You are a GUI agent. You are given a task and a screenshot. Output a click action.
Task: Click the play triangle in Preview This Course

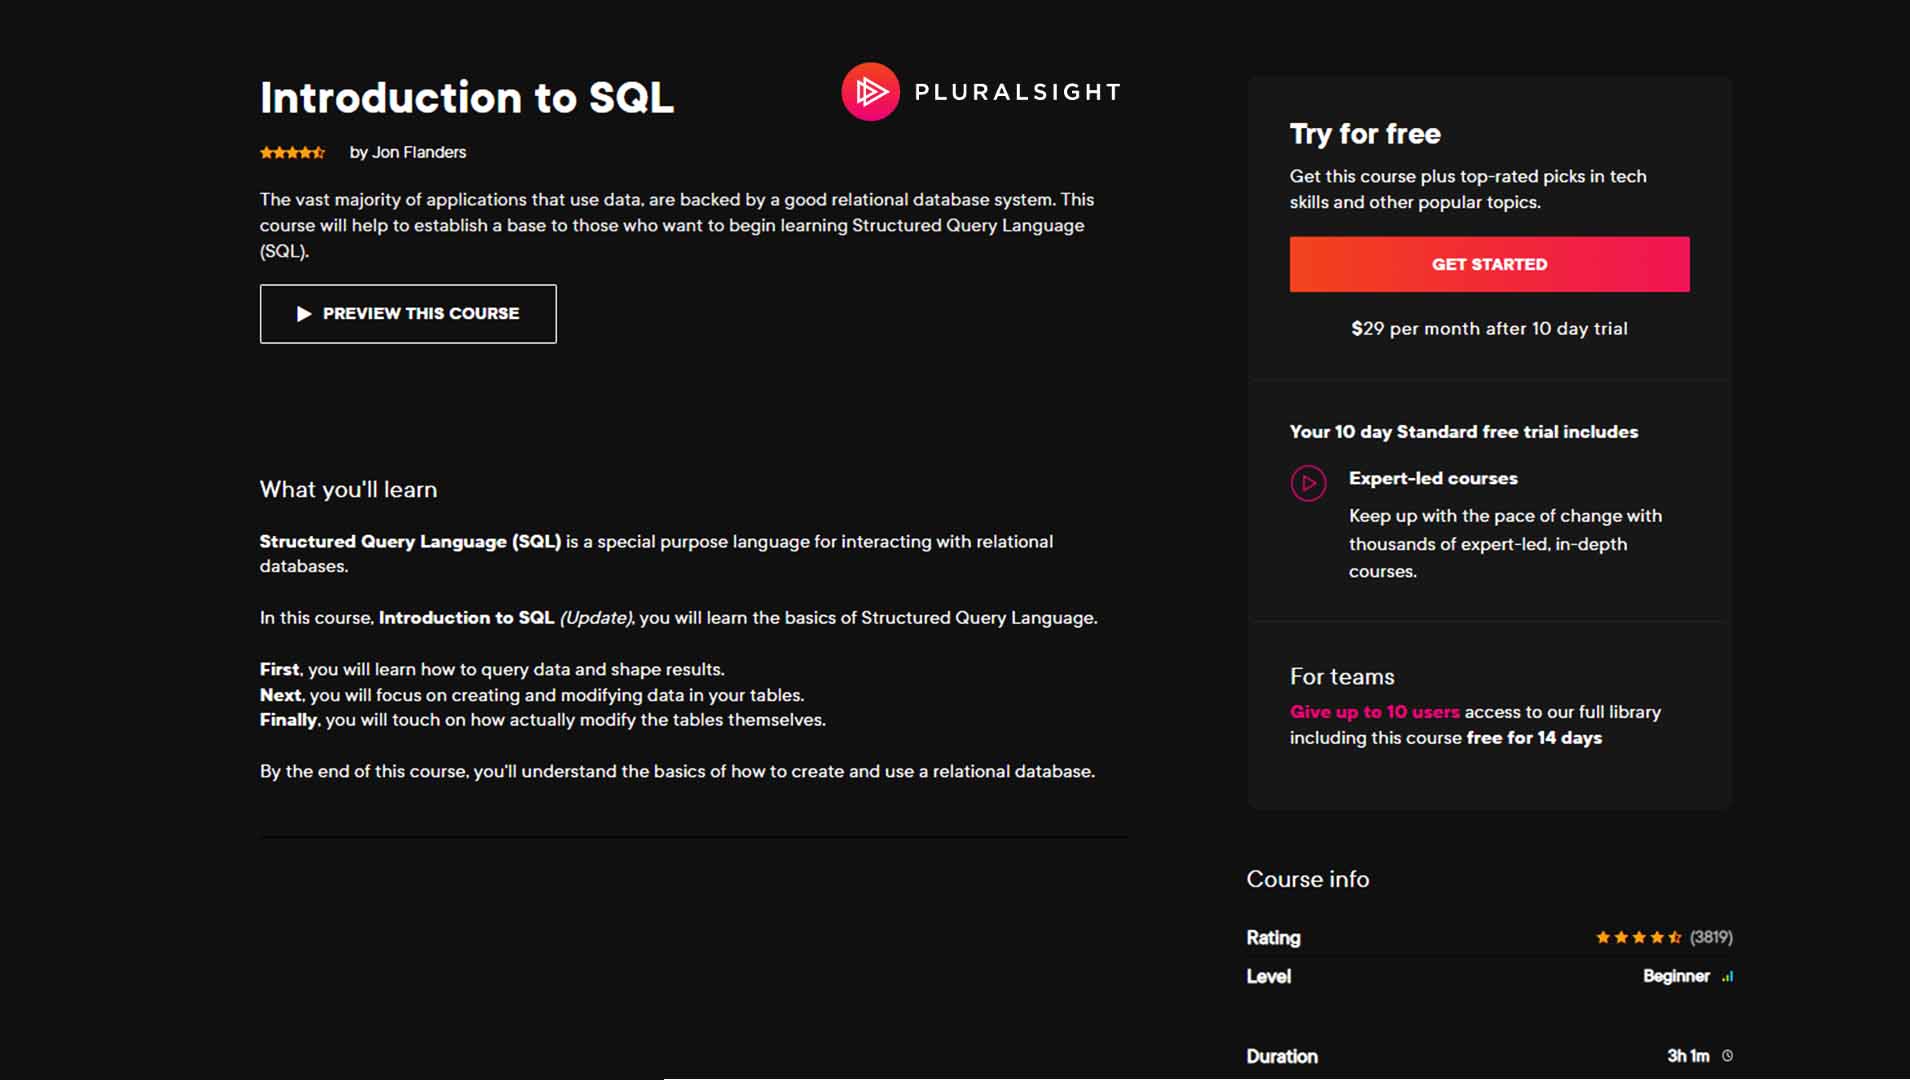coord(304,314)
